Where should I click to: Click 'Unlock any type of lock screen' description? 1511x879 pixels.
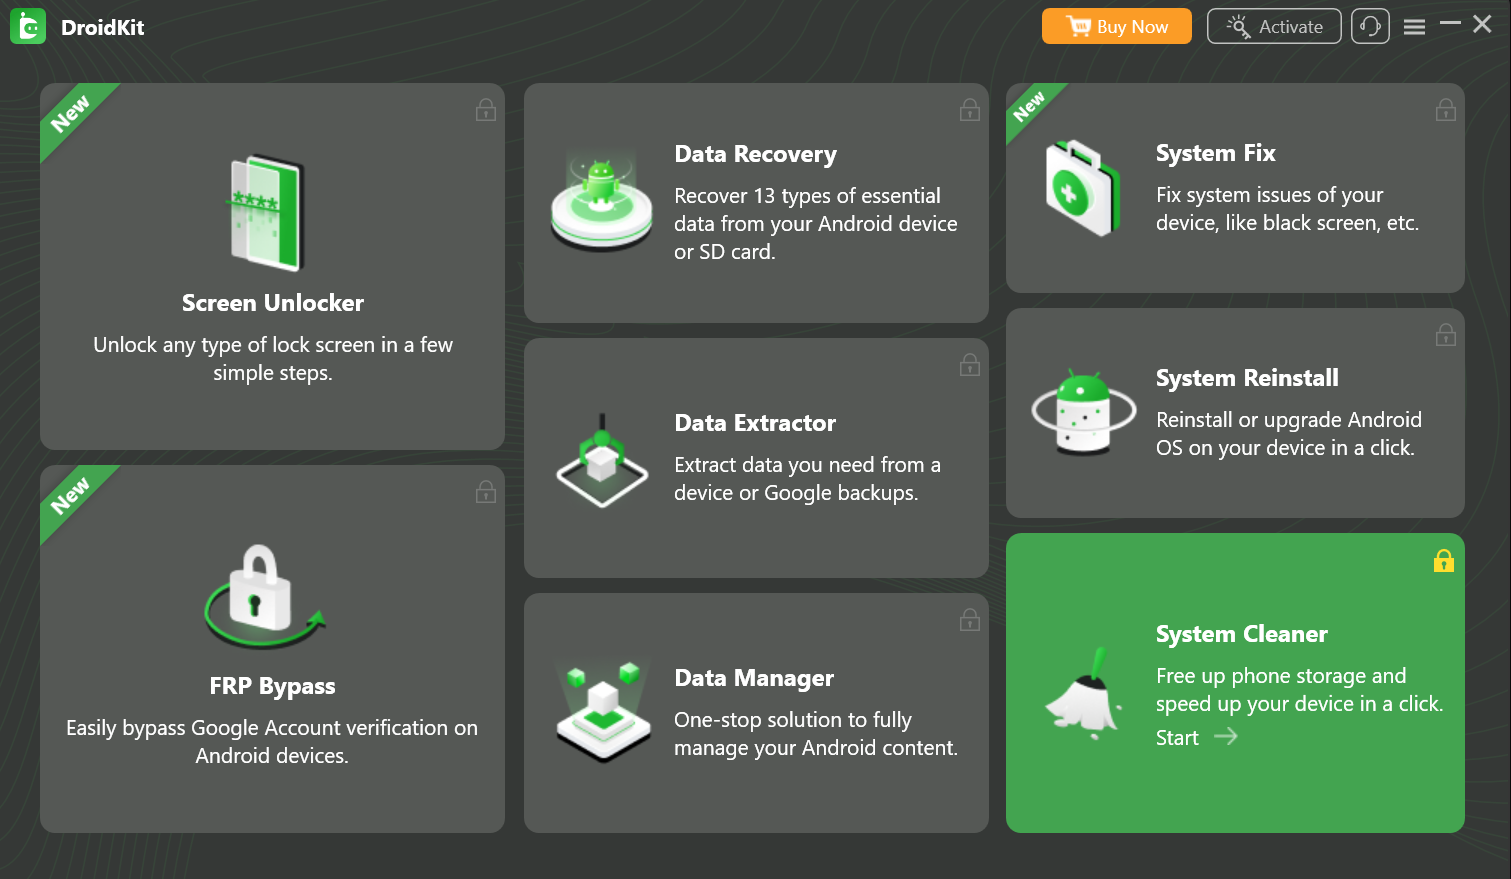point(273,359)
